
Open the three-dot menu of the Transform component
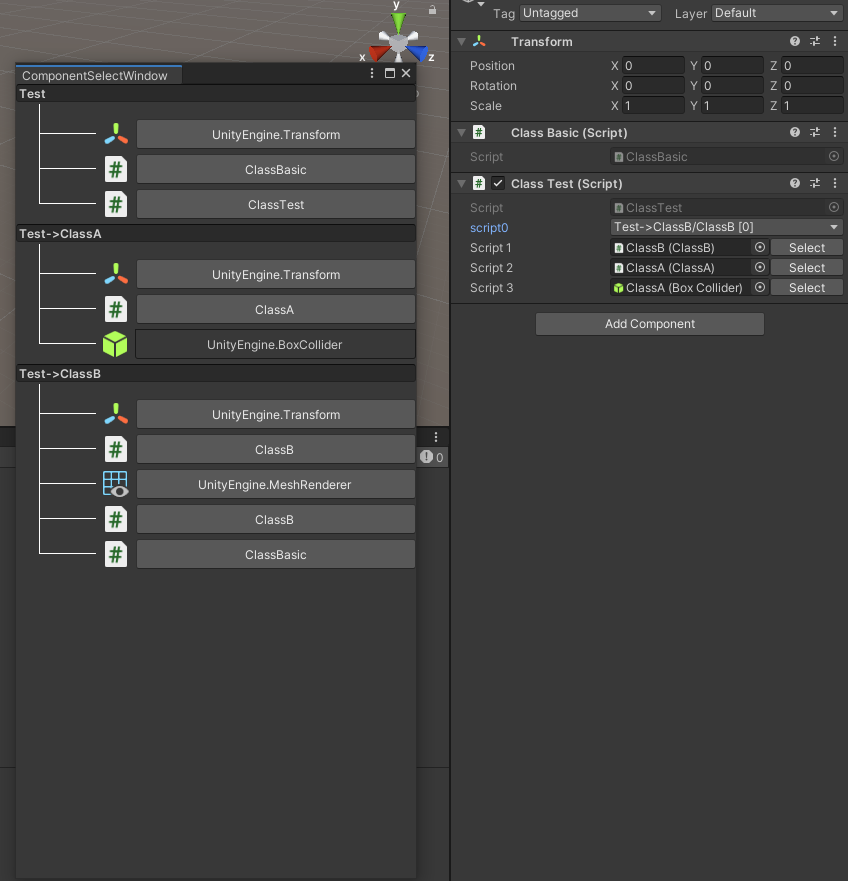coord(835,41)
